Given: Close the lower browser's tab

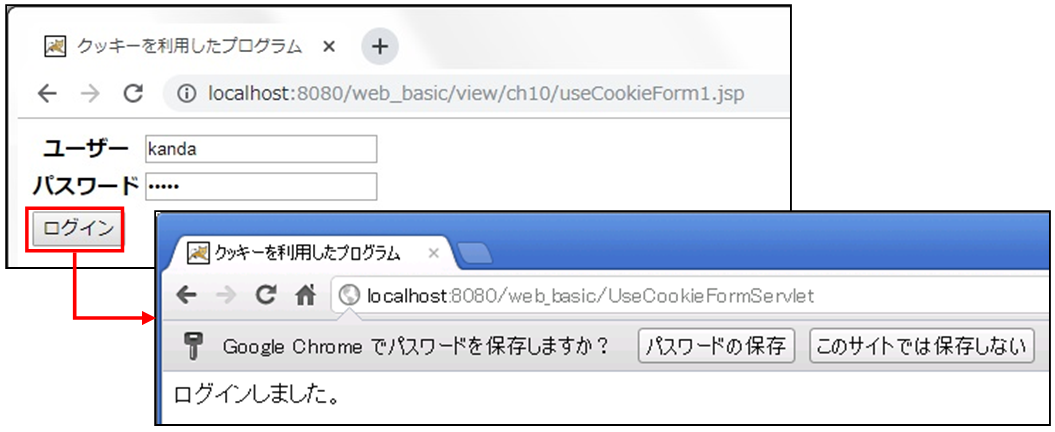Looking at the screenshot, I should 434,254.
